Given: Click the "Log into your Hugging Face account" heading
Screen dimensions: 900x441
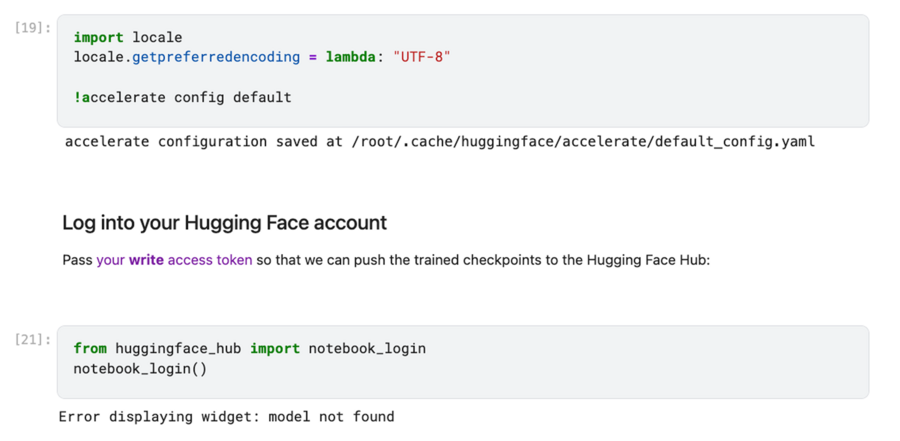Looking at the screenshot, I should point(224,222).
